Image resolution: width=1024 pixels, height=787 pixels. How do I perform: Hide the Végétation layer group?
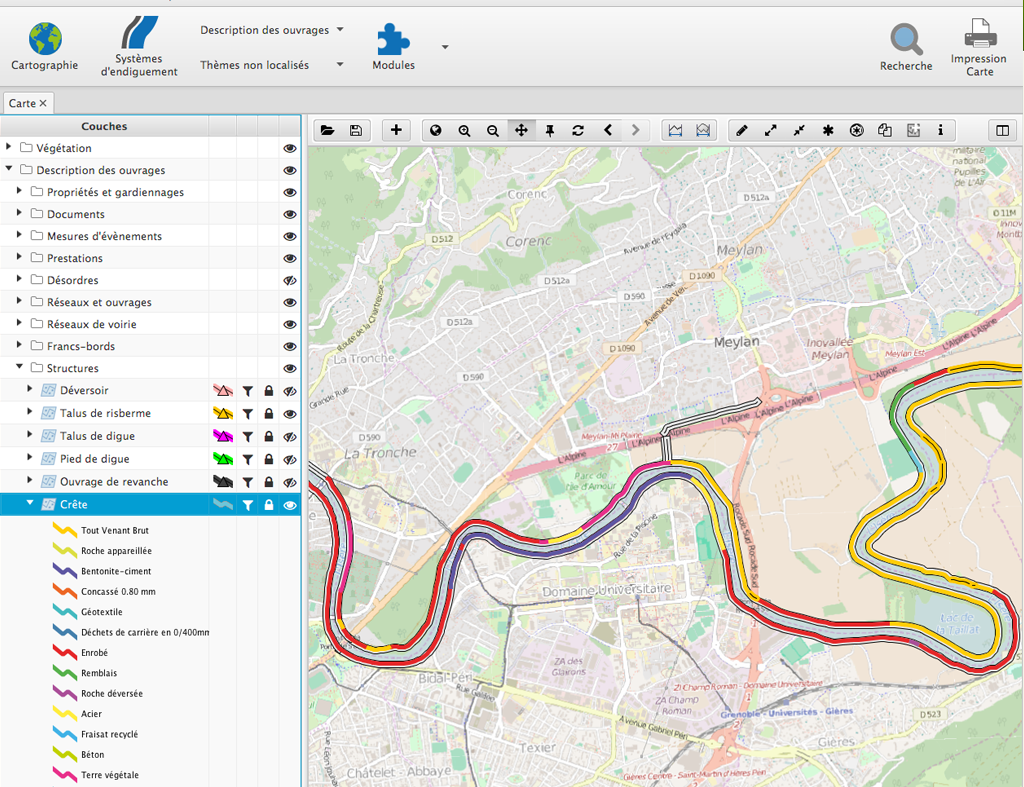coord(290,148)
